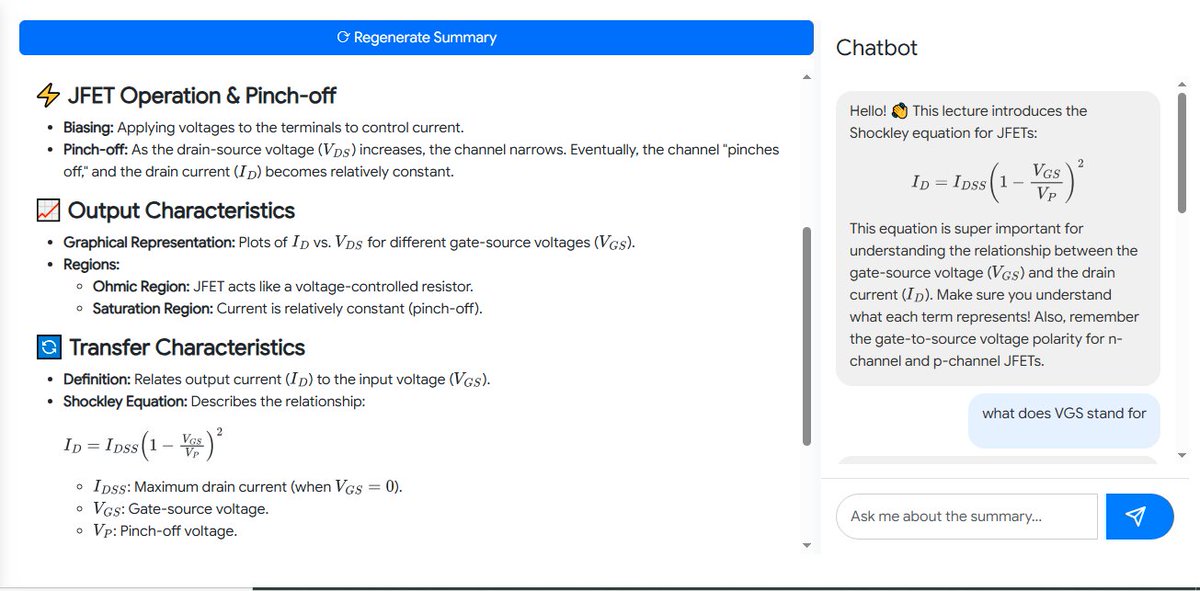Click the blue refresh icon beside Transfer Characteristics
The width and height of the screenshot is (1200, 591).
pyautogui.click(x=49, y=347)
